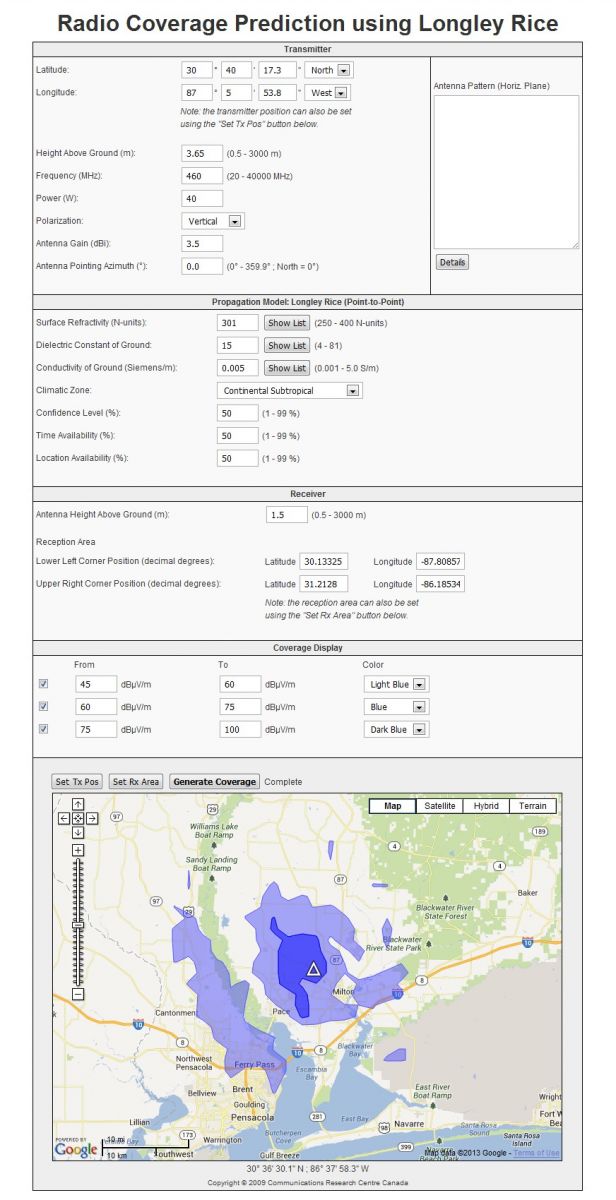
Task: Click the Set Tx Pos button
Action: point(77,782)
